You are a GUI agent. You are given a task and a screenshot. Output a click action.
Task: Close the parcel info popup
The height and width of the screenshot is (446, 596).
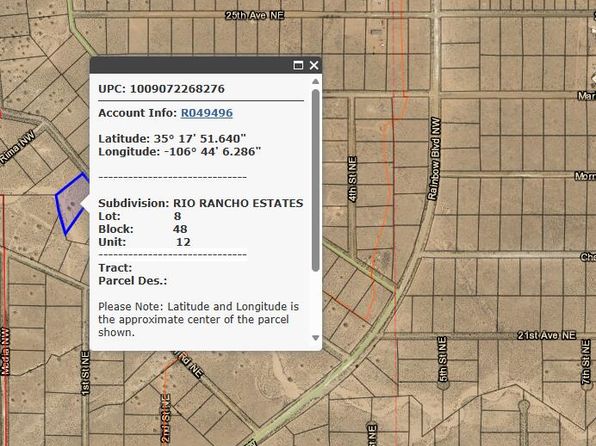pos(314,65)
